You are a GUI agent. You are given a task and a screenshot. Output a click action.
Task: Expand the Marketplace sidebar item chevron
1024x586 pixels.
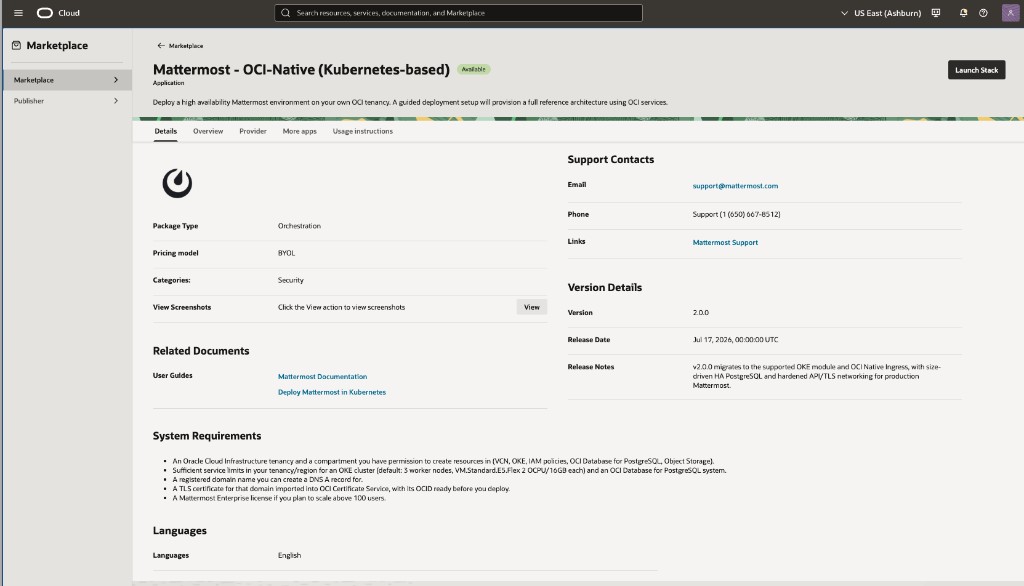click(x=116, y=80)
